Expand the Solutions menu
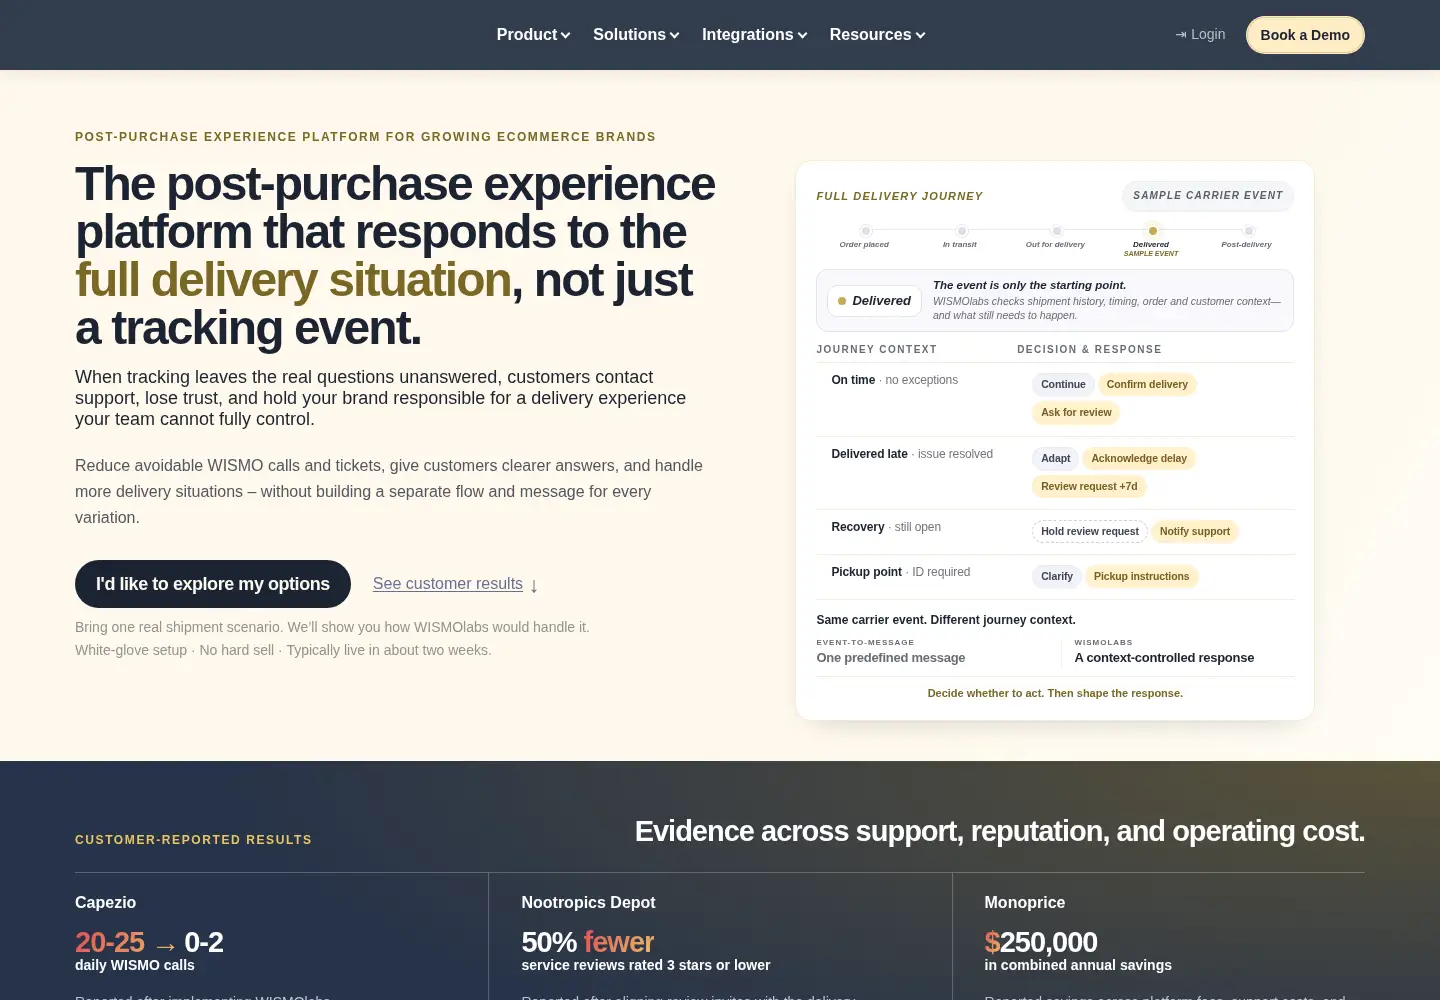Viewport: 1440px width, 1000px height. click(x=636, y=35)
